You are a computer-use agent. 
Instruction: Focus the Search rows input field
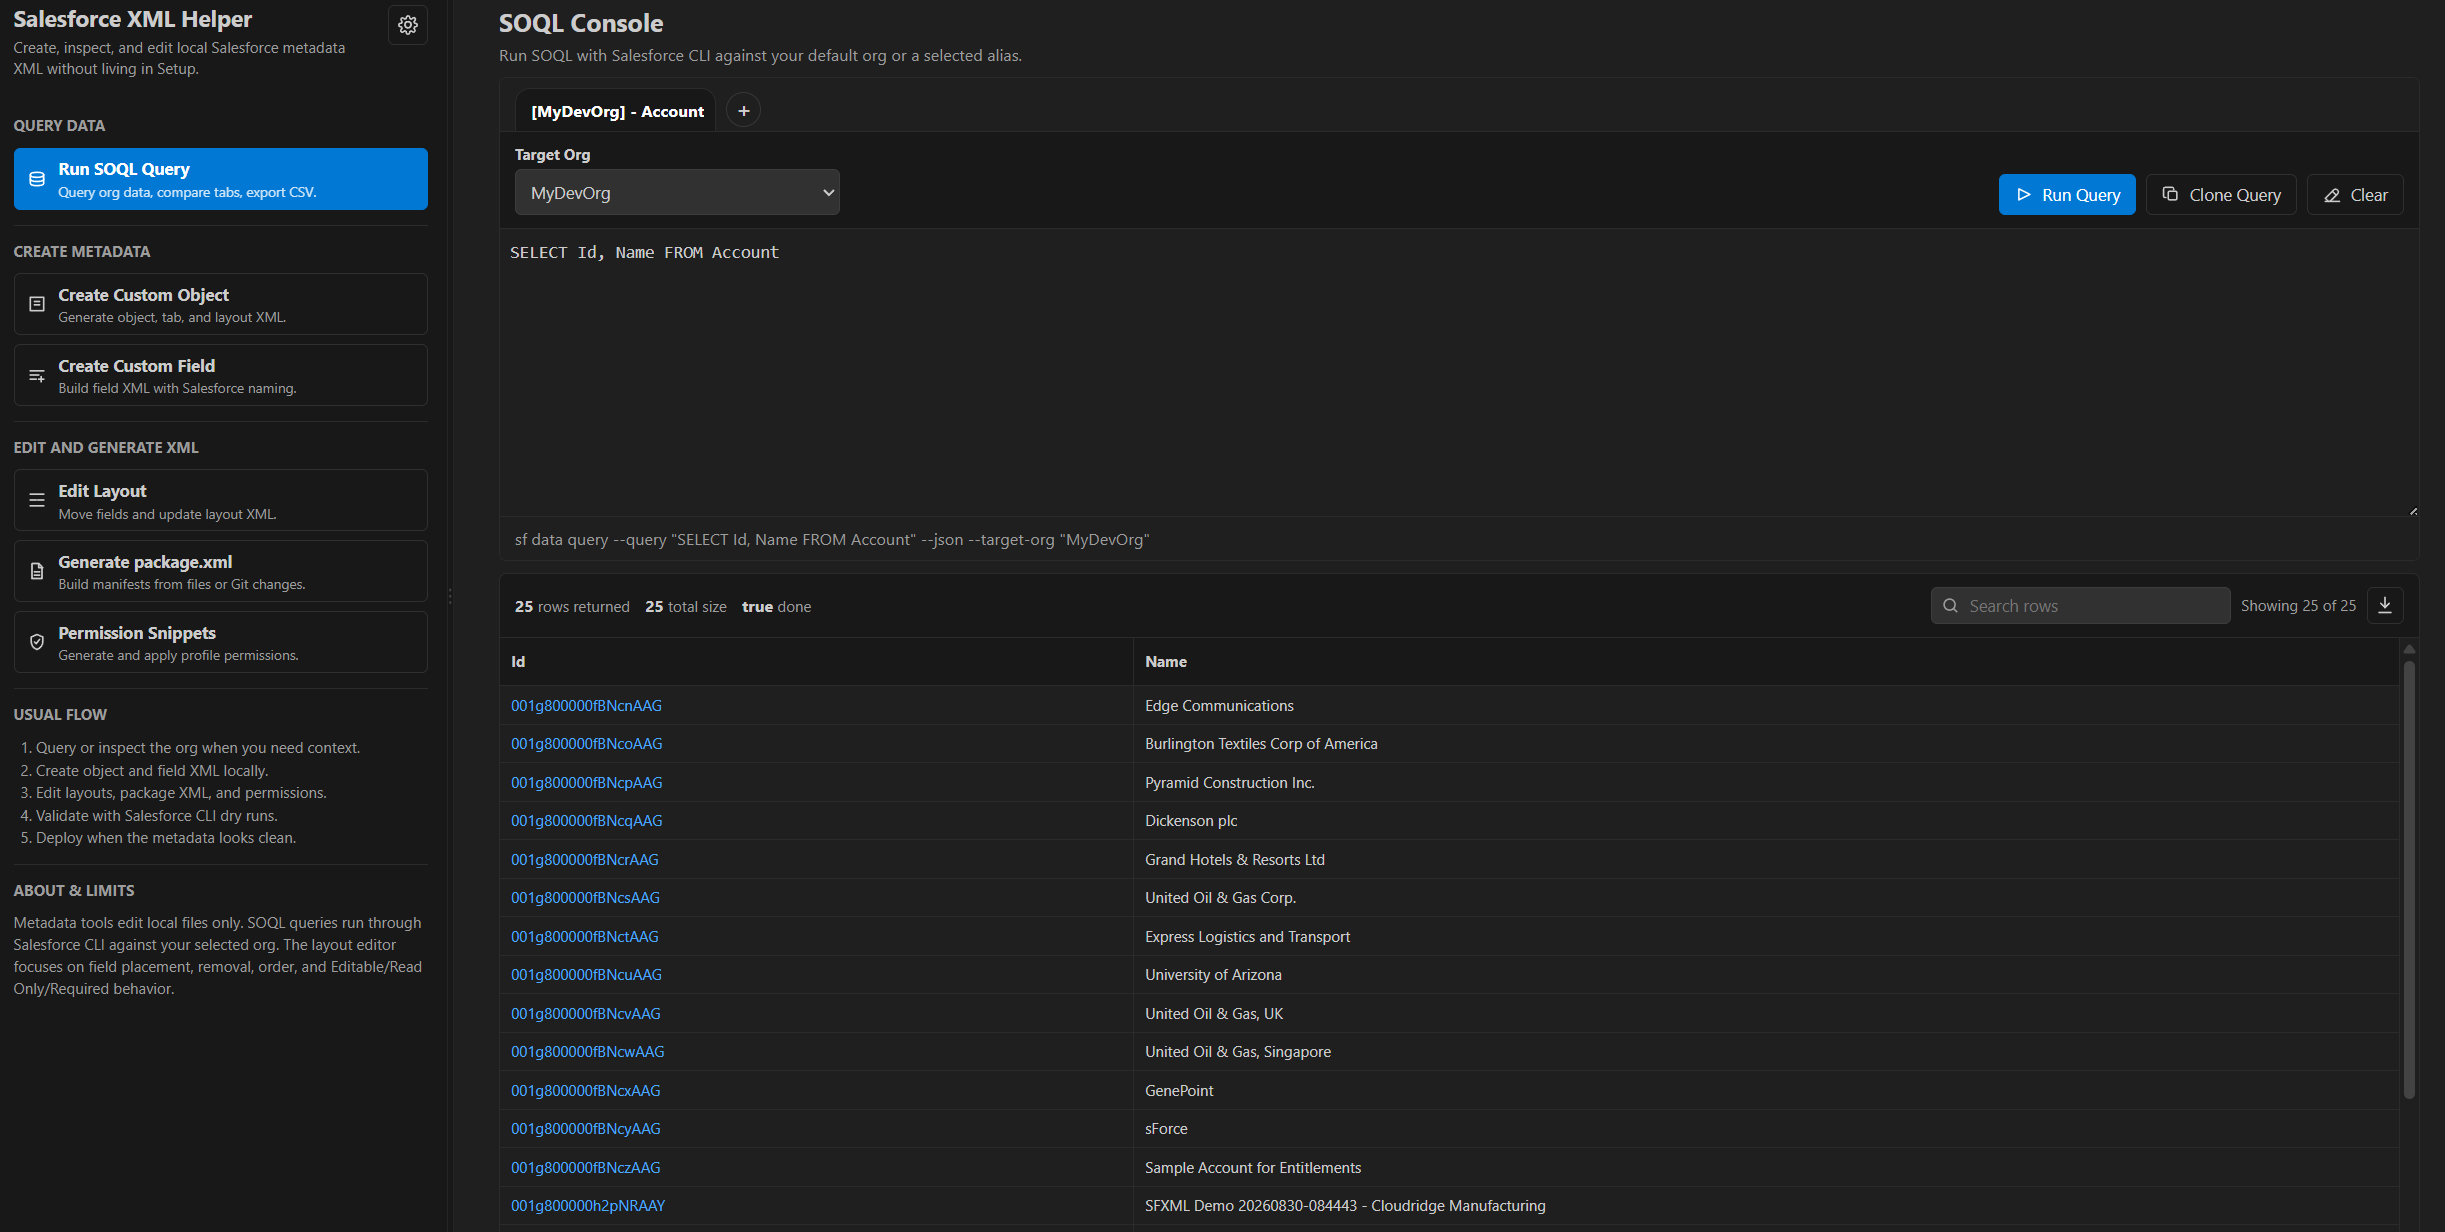pyautogui.click(x=2080, y=606)
